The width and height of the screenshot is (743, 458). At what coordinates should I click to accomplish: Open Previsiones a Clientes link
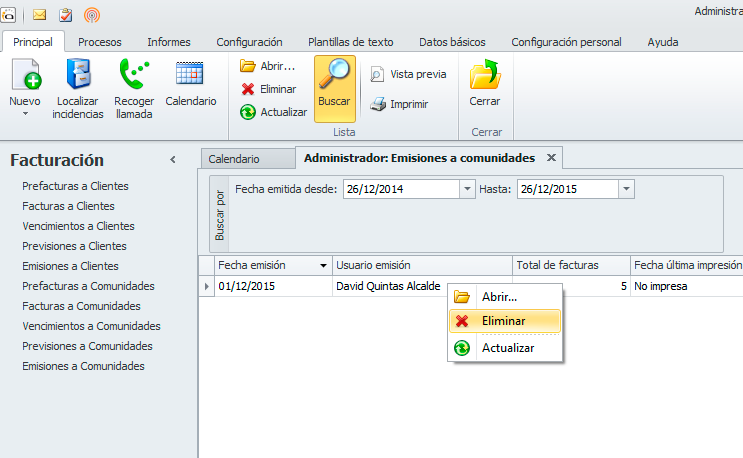point(74,246)
